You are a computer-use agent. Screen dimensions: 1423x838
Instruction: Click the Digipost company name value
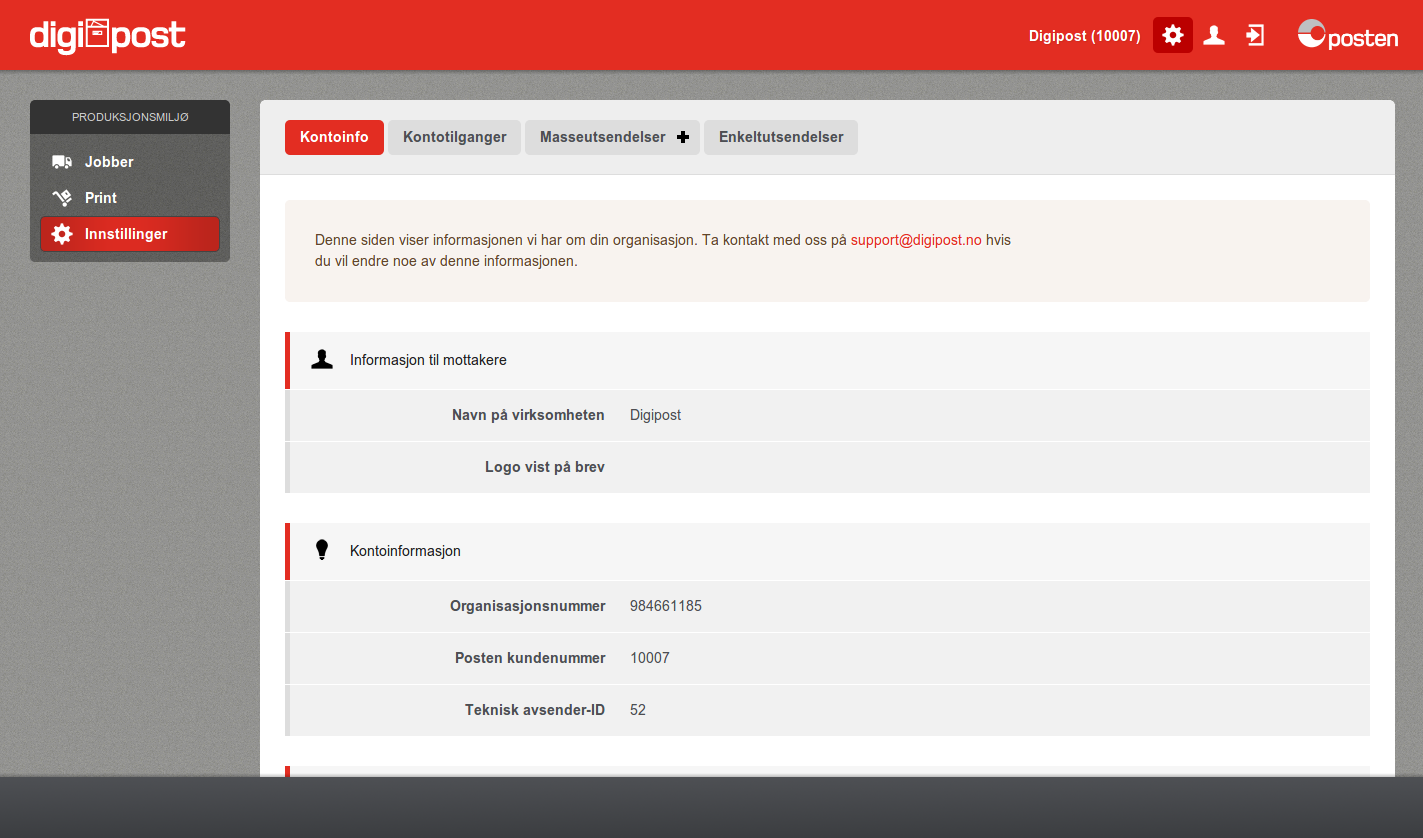coord(655,415)
